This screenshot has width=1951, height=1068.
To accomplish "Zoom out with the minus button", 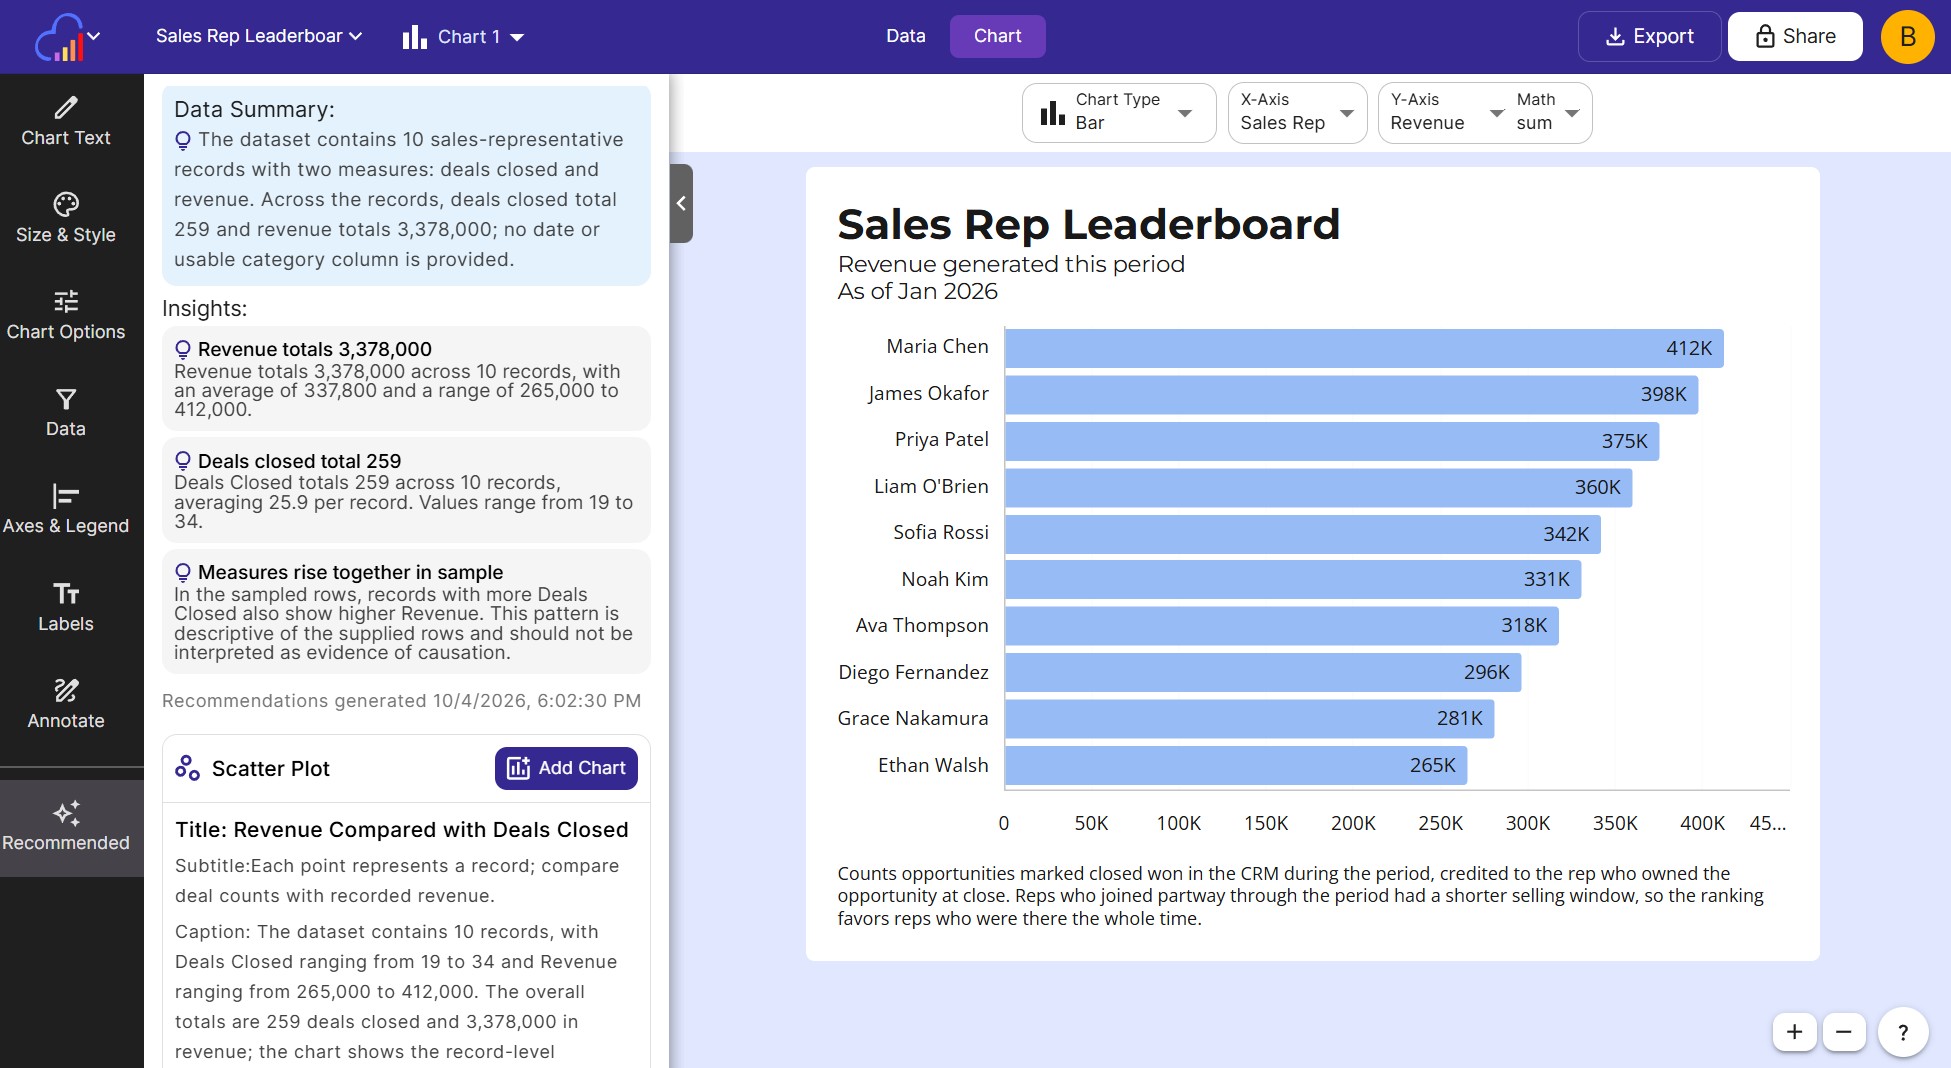I will [1844, 1032].
